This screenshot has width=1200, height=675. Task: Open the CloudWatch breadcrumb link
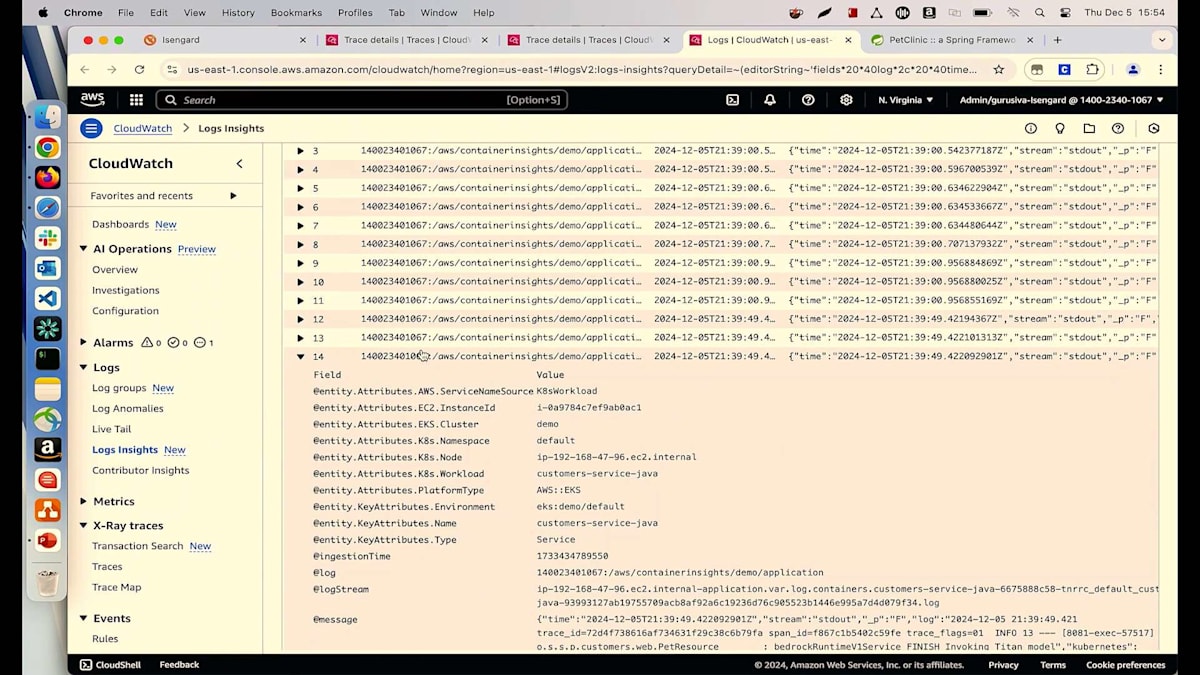click(x=143, y=128)
